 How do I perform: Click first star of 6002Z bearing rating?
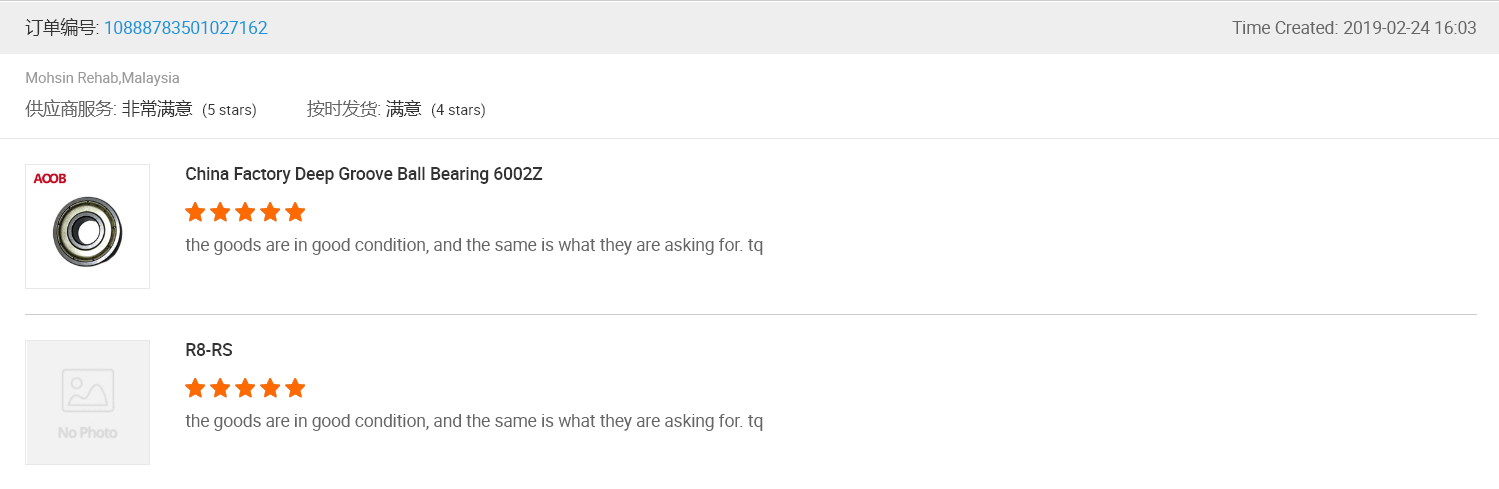tap(195, 212)
